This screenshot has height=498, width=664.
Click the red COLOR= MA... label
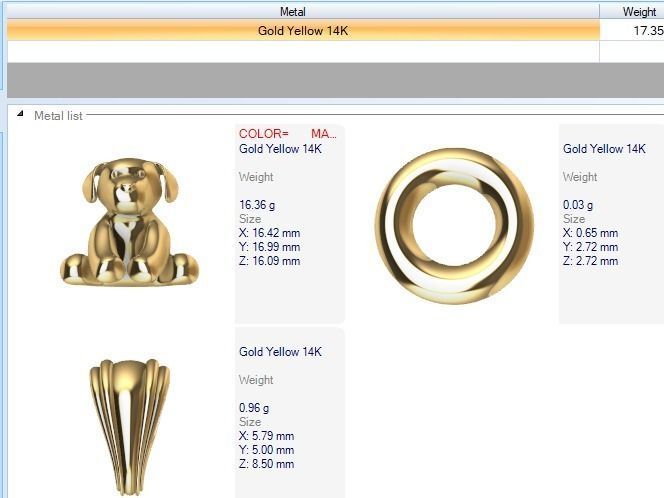click(288, 134)
